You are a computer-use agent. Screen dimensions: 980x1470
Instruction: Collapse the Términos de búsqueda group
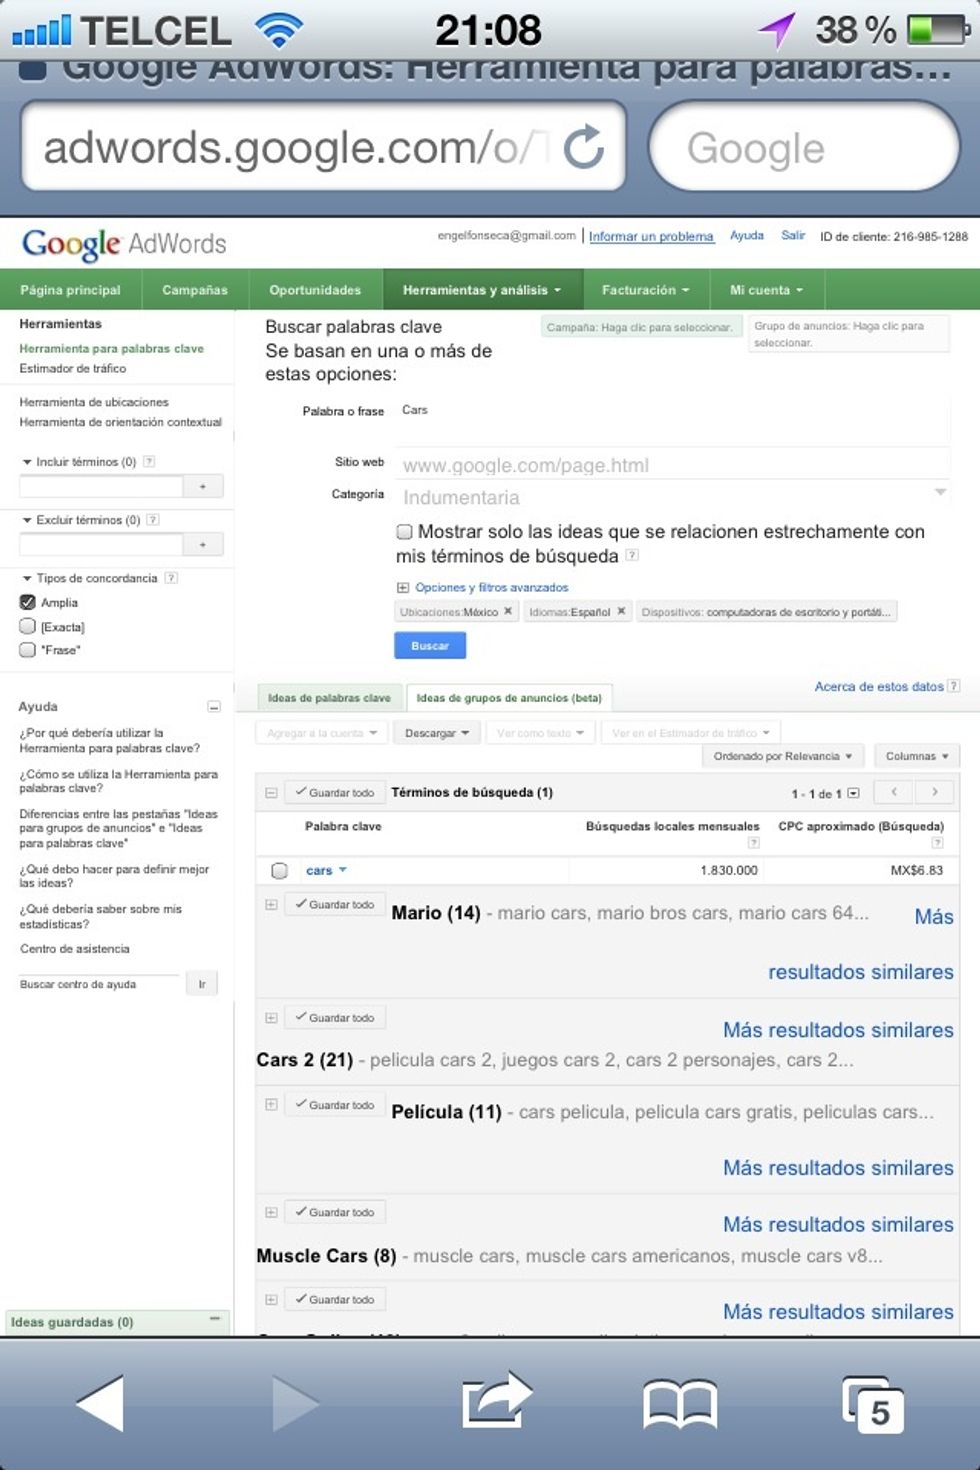271,793
